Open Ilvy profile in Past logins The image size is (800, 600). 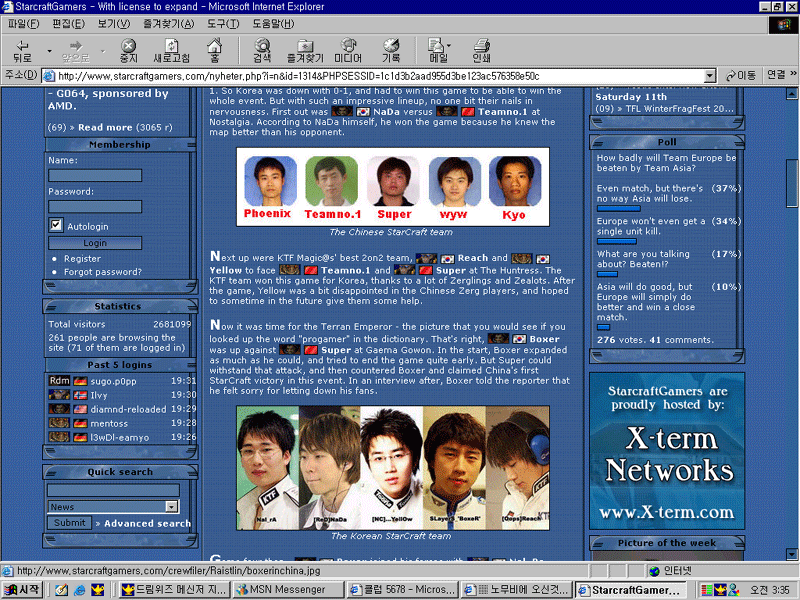coord(99,395)
